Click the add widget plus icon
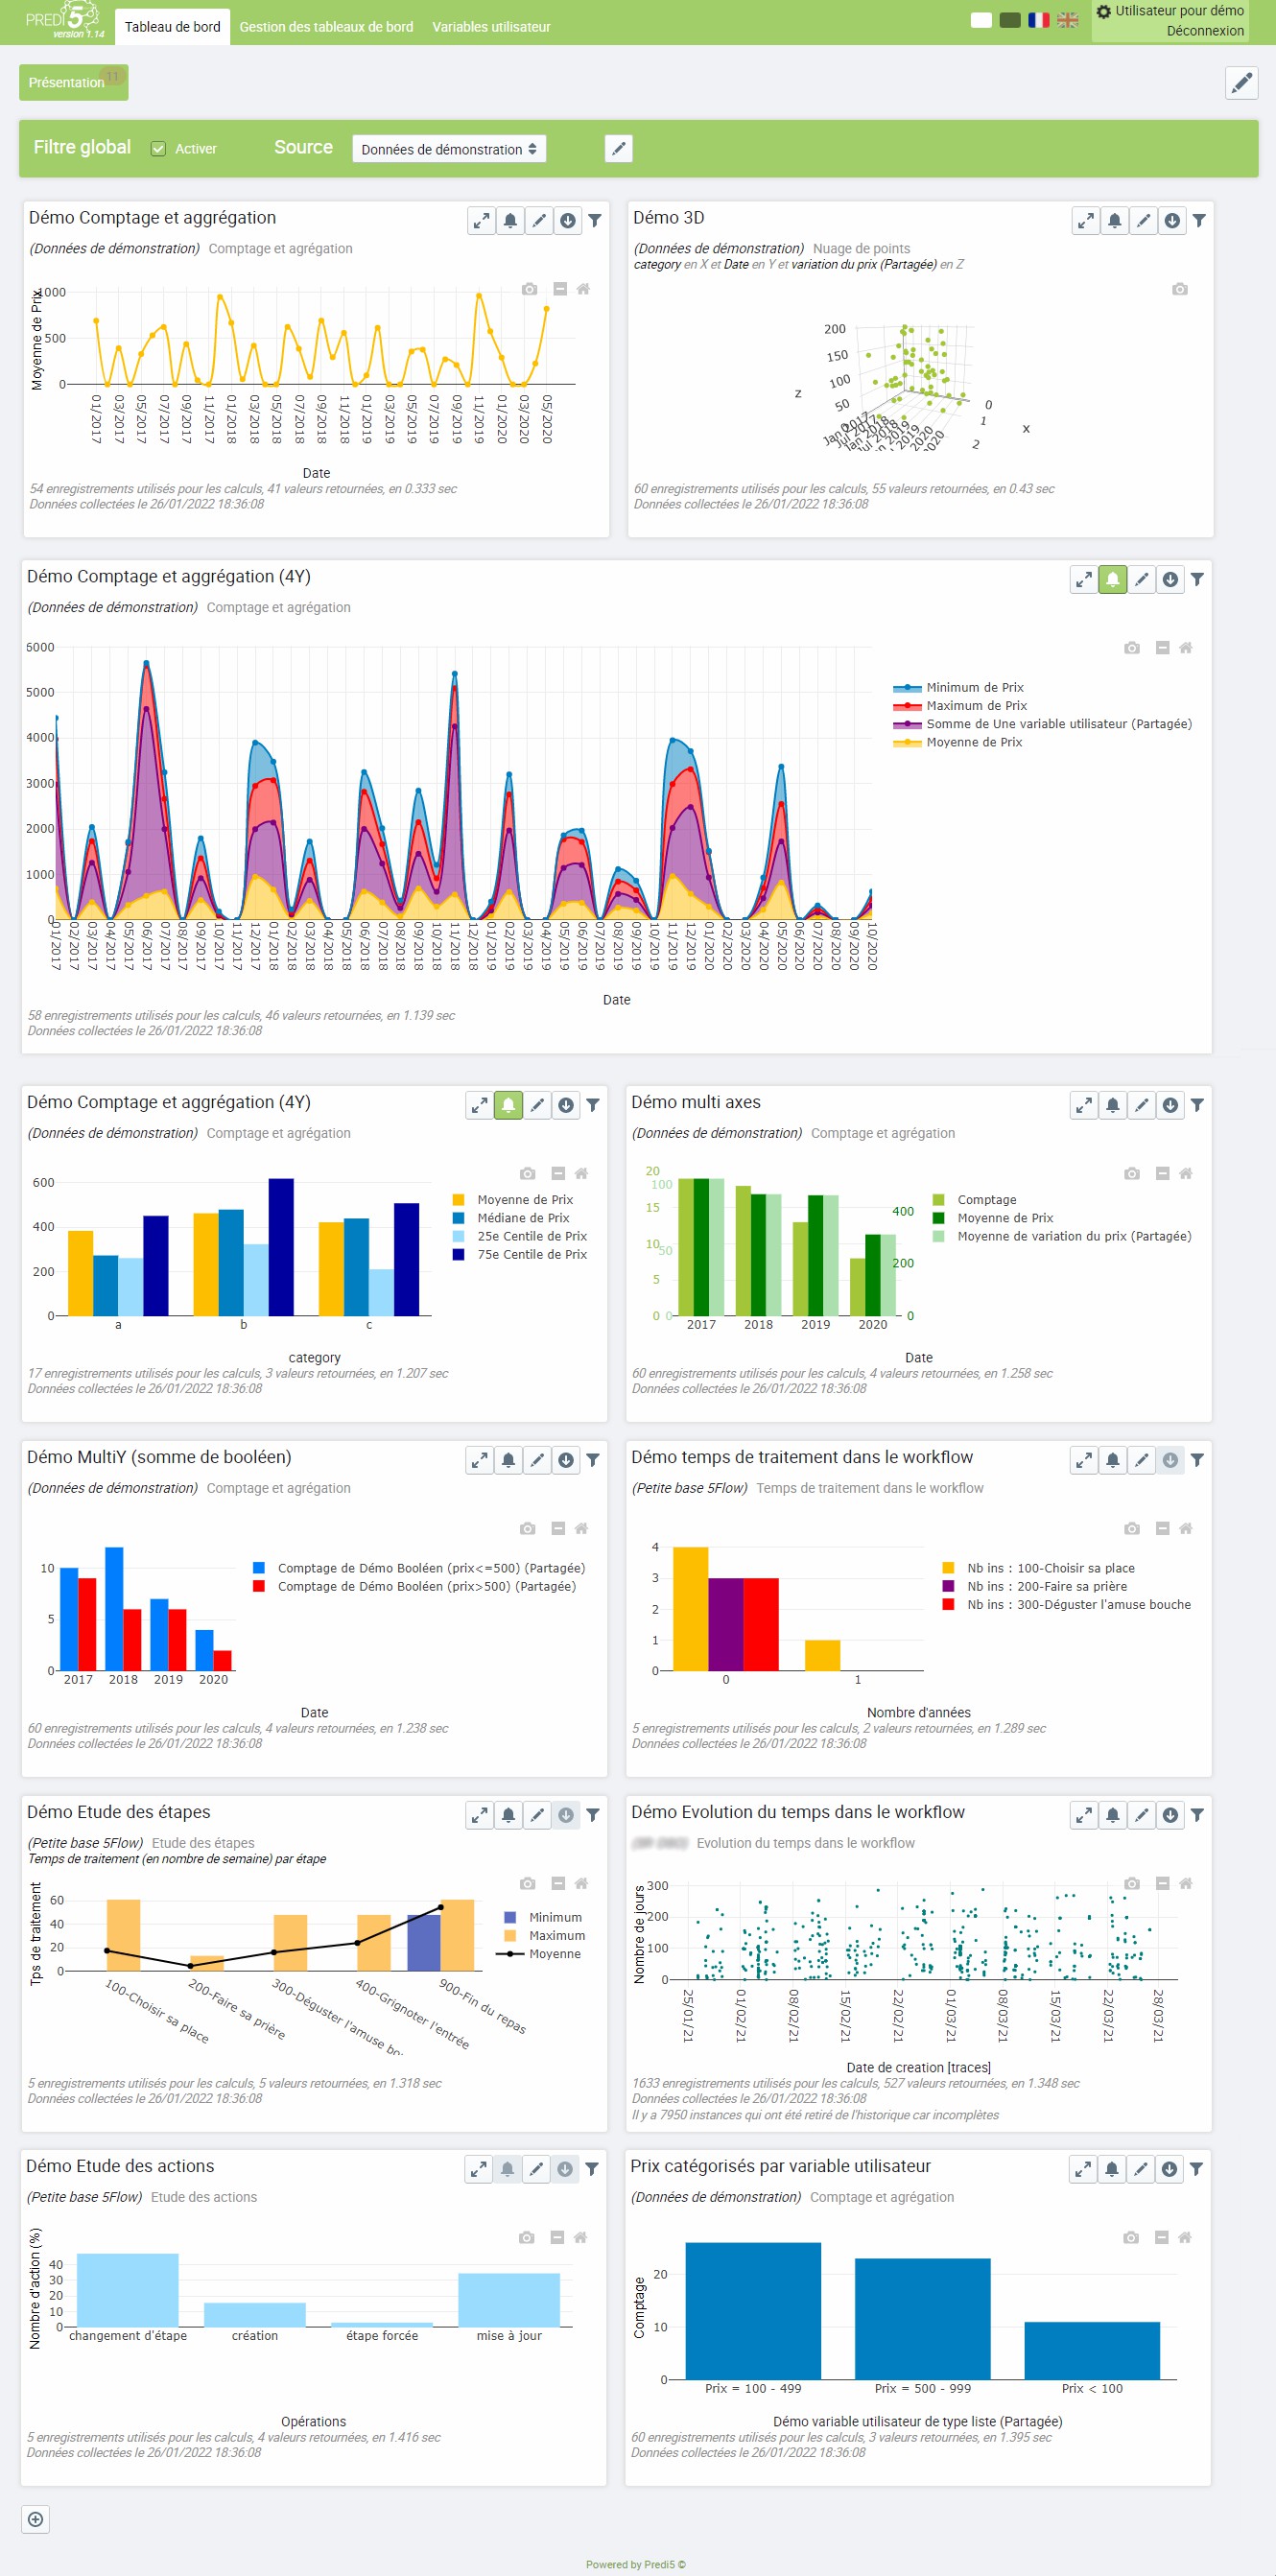1276x2576 pixels. pos(35,2519)
